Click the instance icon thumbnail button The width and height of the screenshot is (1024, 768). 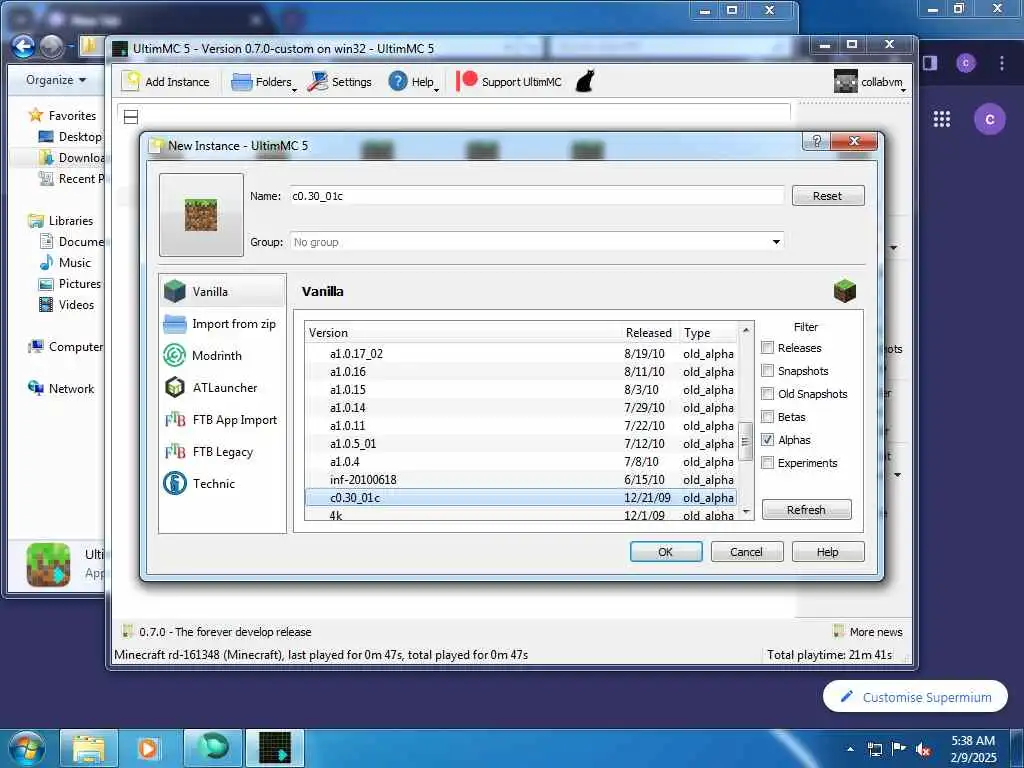click(x=201, y=215)
